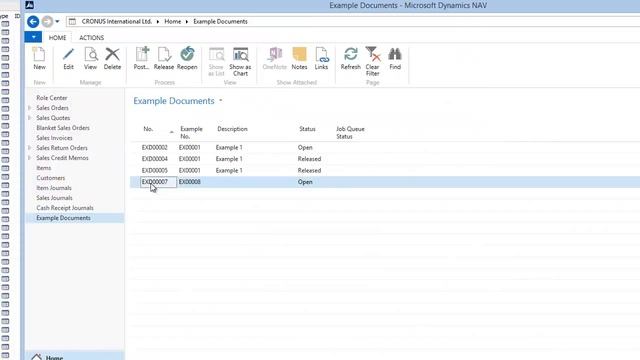Click the EXD00007 No. cell
Viewport: 640px width, 360px height.
click(x=158, y=182)
